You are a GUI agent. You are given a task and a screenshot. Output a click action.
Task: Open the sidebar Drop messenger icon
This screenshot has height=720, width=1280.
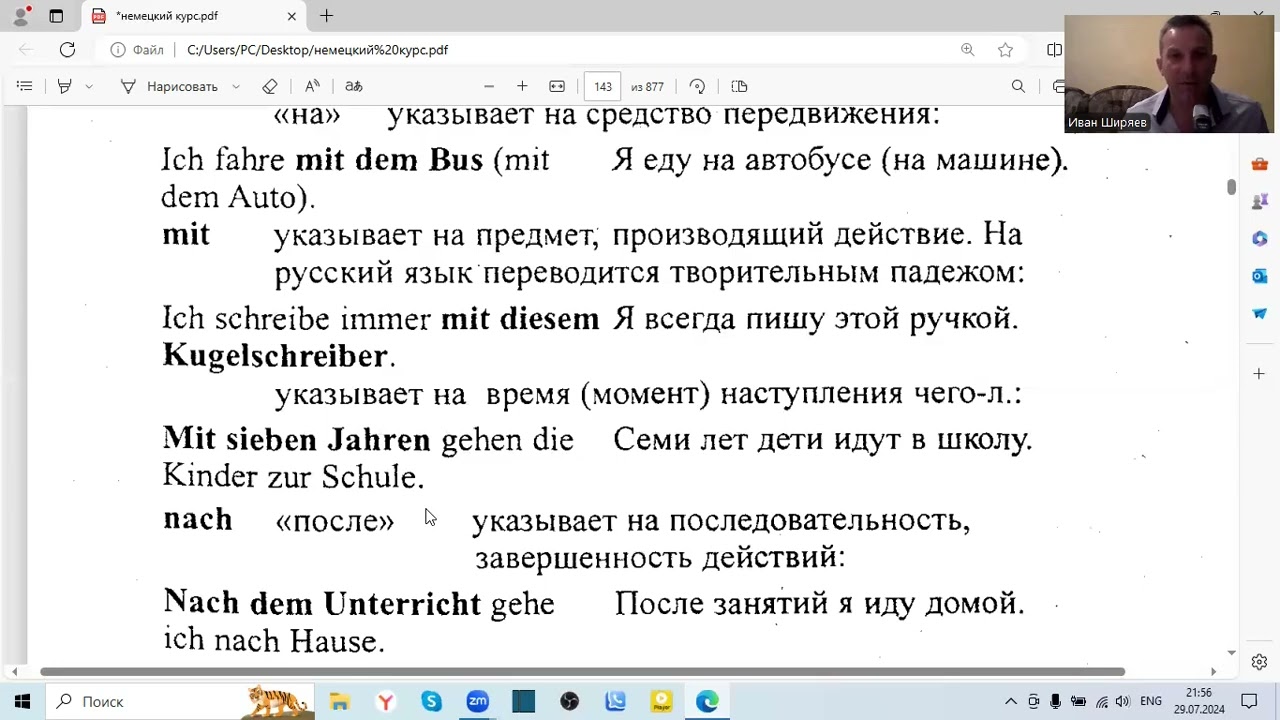(x=1259, y=313)
